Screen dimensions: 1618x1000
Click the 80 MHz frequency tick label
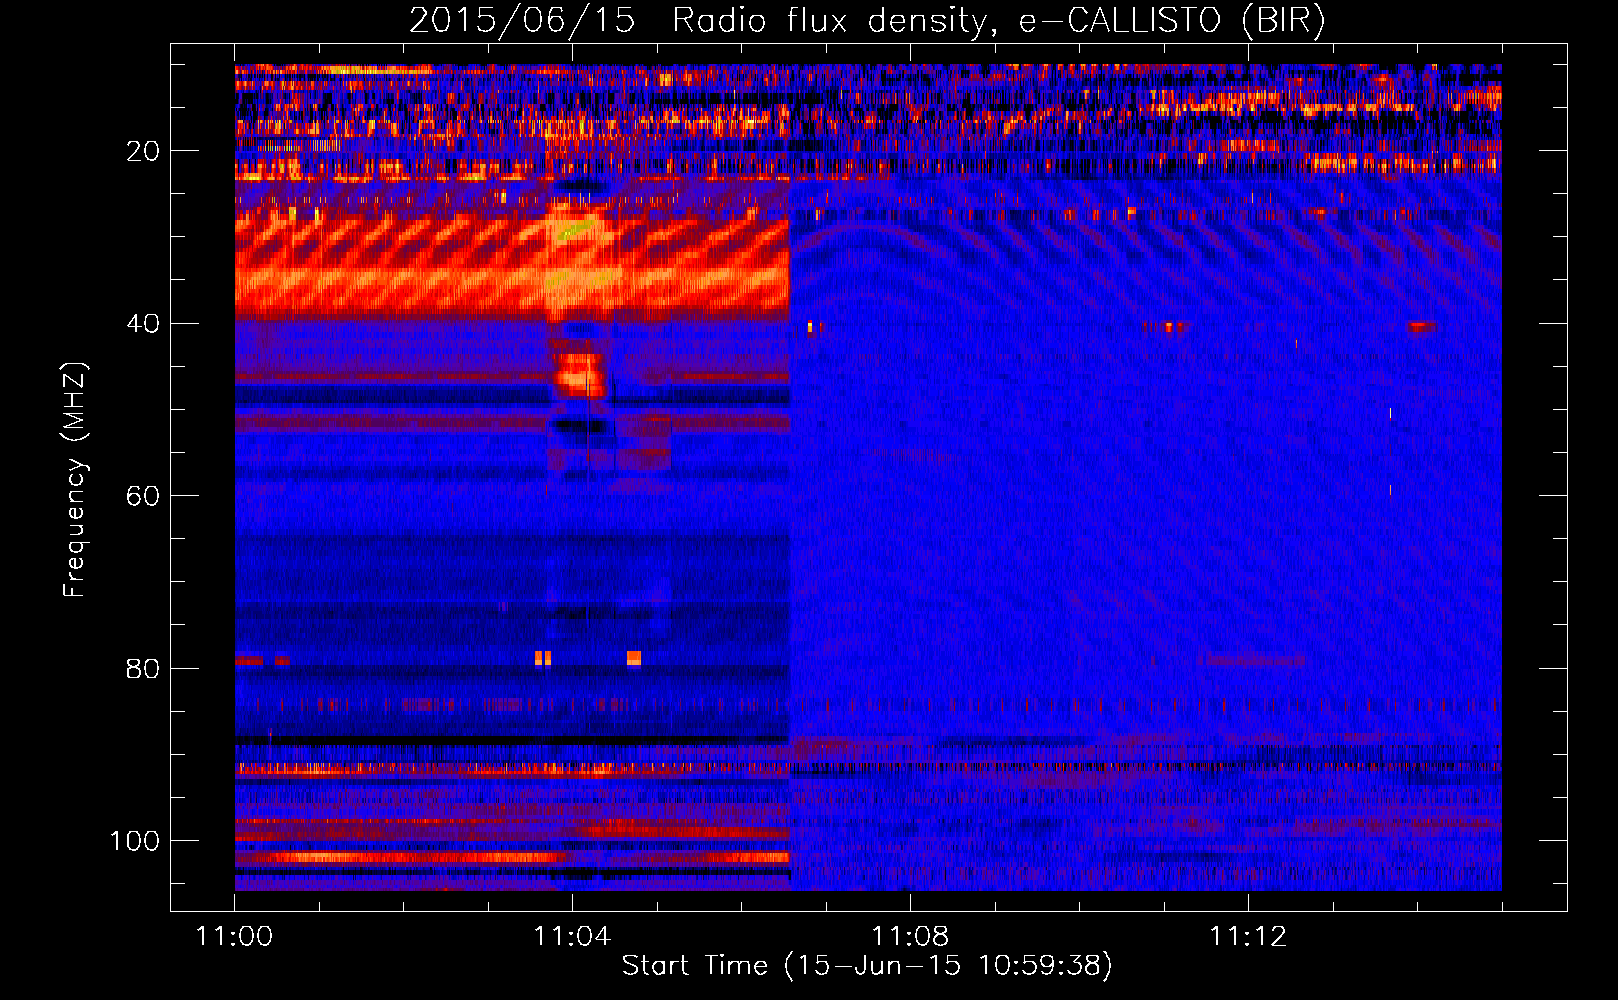click(143, 669)
